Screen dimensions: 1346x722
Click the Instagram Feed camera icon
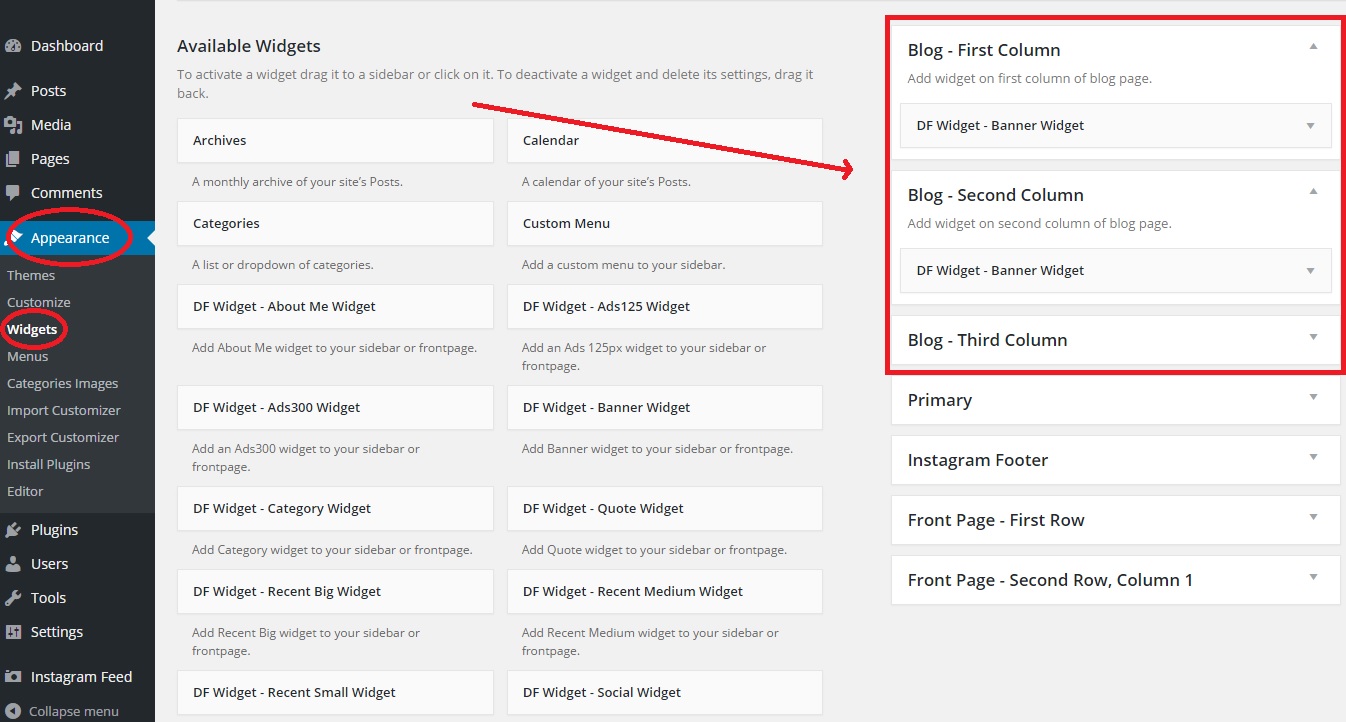pyautogui.click(x=13, y=677)
